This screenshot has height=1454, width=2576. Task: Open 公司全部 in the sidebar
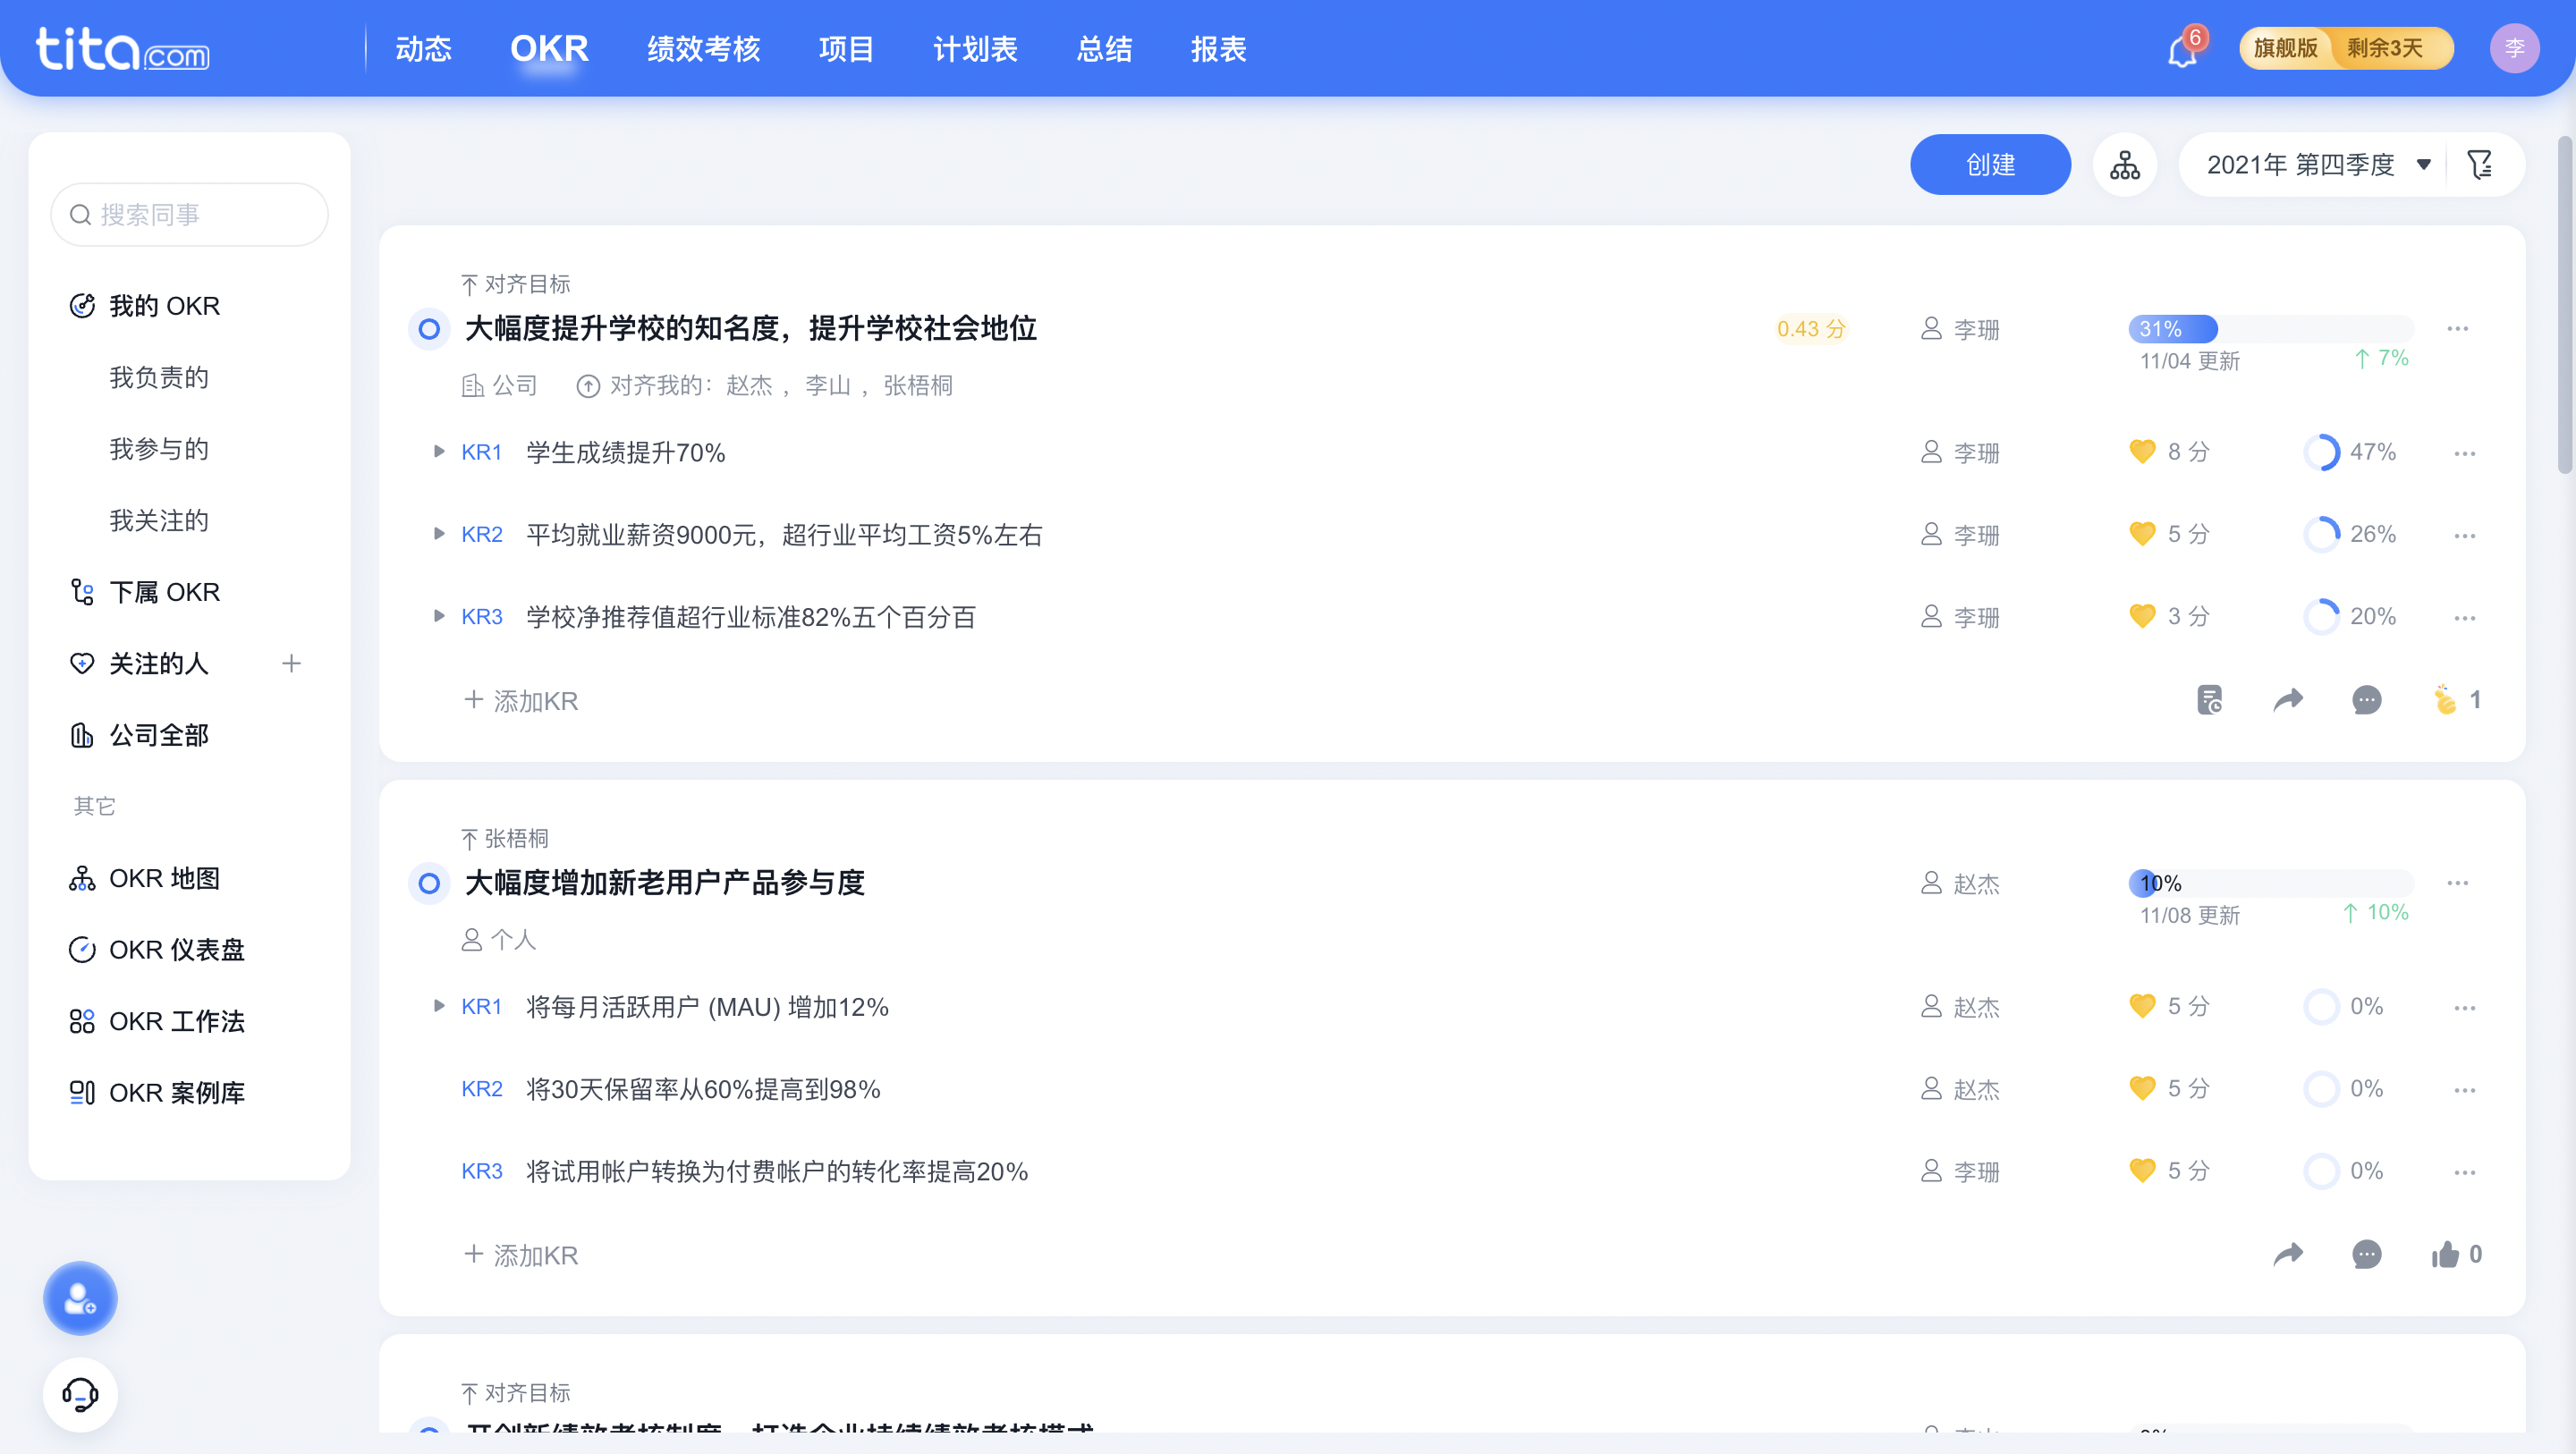coord(139,735)
